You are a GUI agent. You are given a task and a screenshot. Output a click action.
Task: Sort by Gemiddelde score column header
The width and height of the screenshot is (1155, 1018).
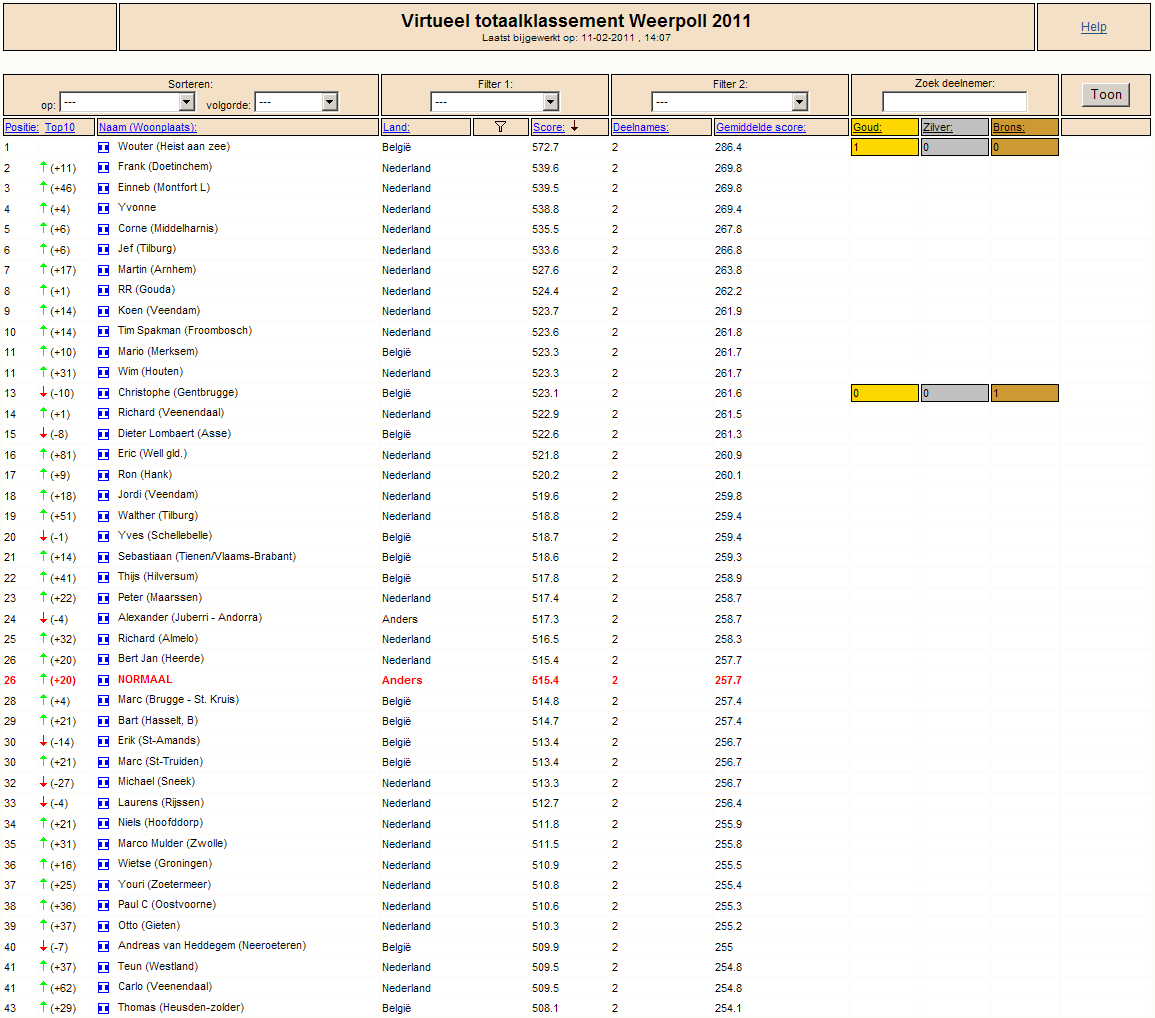pos(761,127)
